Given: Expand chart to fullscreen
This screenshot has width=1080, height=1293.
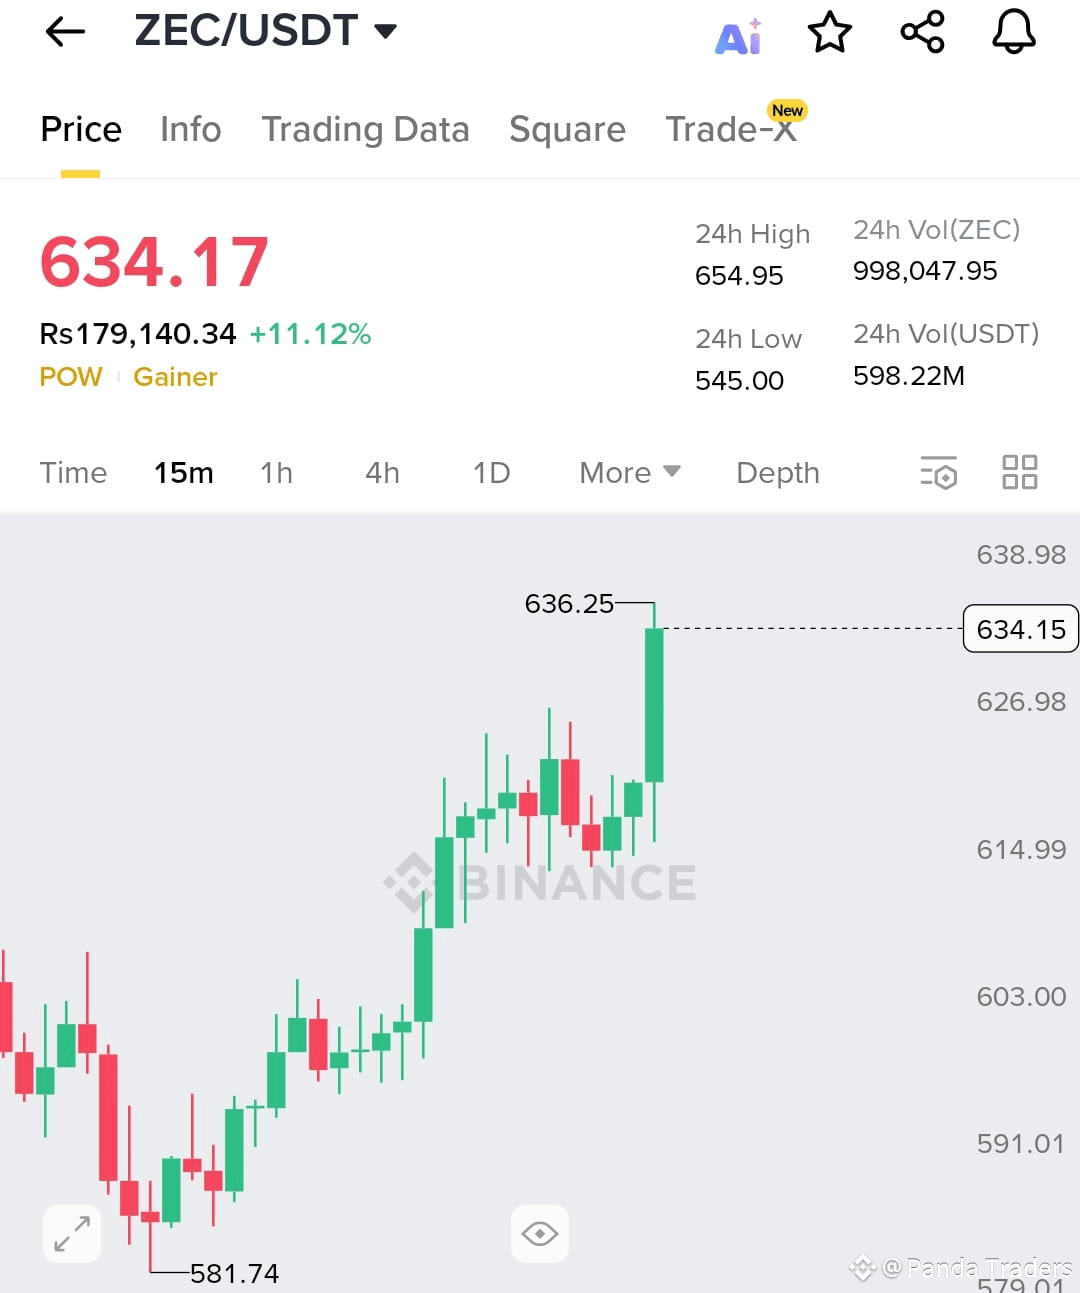Looking at the screenshot, I should pos(72,1233).
